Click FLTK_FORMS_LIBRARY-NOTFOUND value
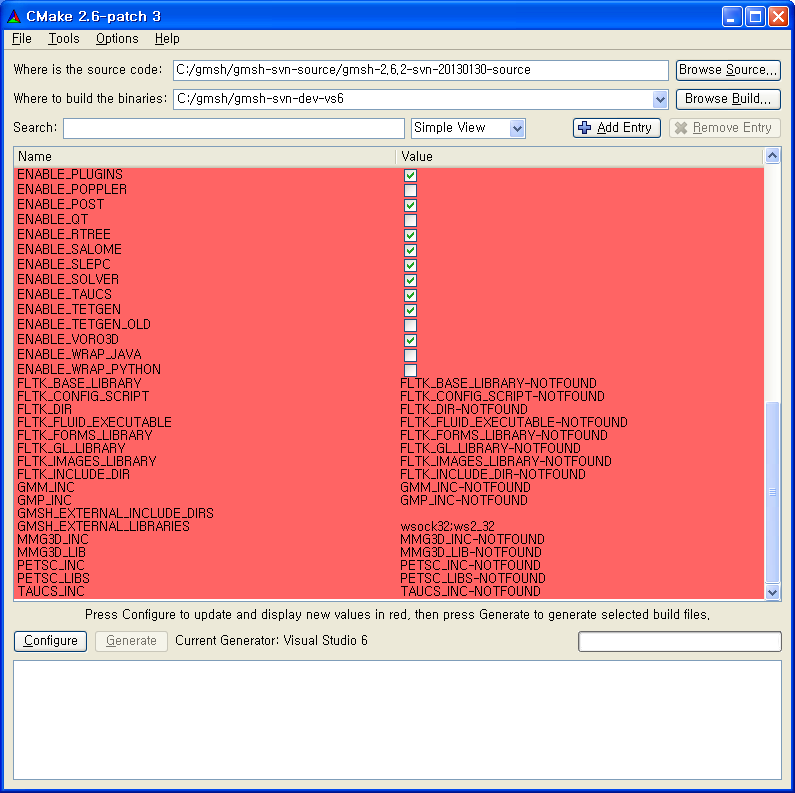This screenshot has height=793, width=795. click(503, 436)
